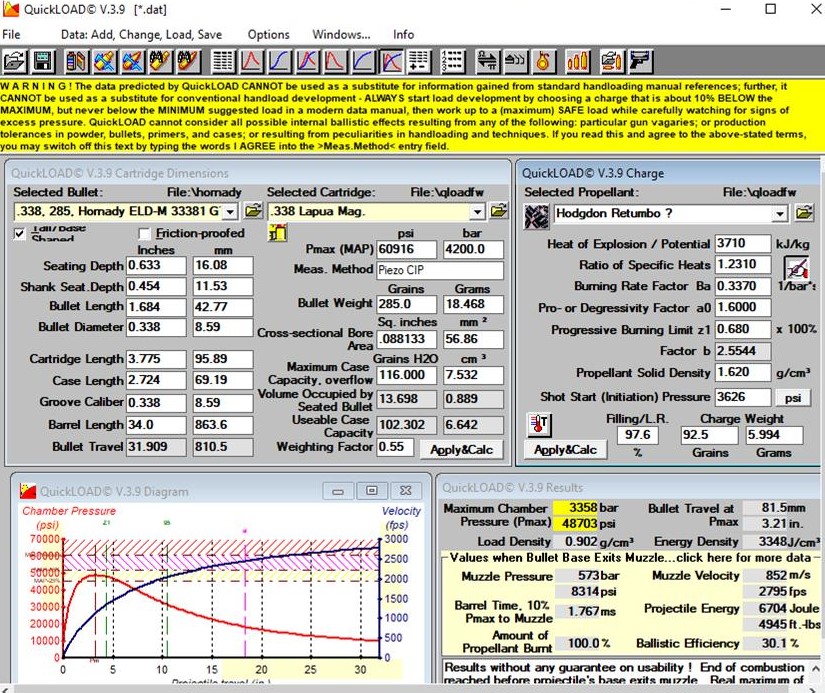Open file via the folder toolbar icon

[14, 62]
